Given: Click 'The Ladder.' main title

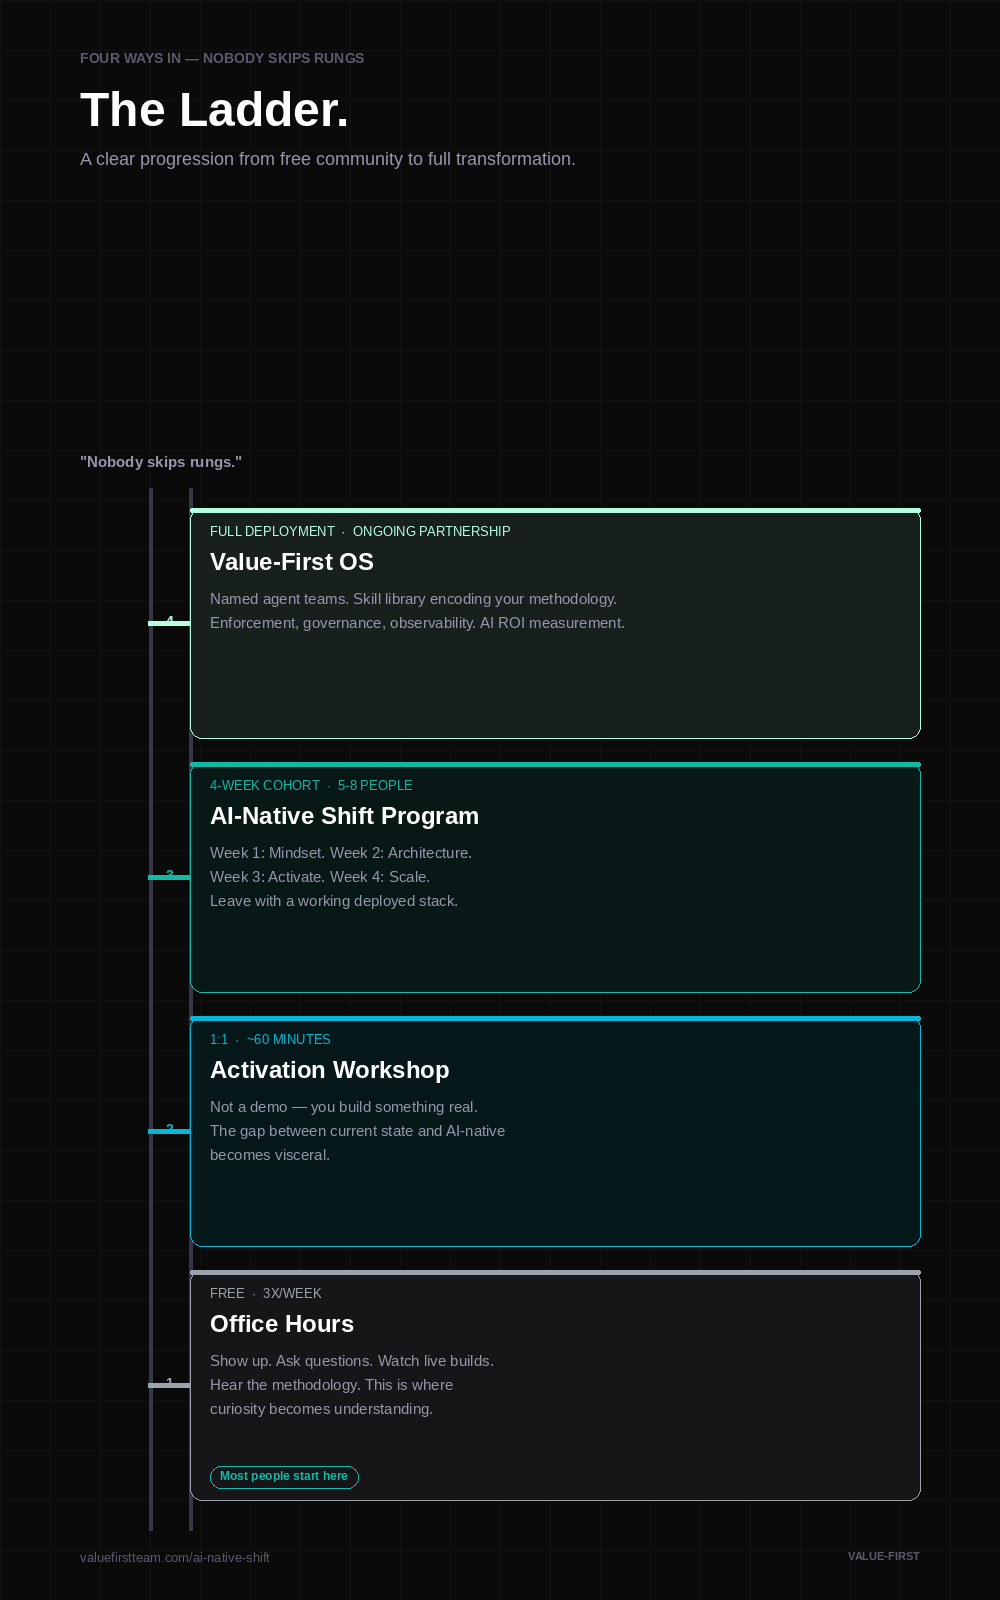Looking at the screenshot, I should tap(214, 110).
